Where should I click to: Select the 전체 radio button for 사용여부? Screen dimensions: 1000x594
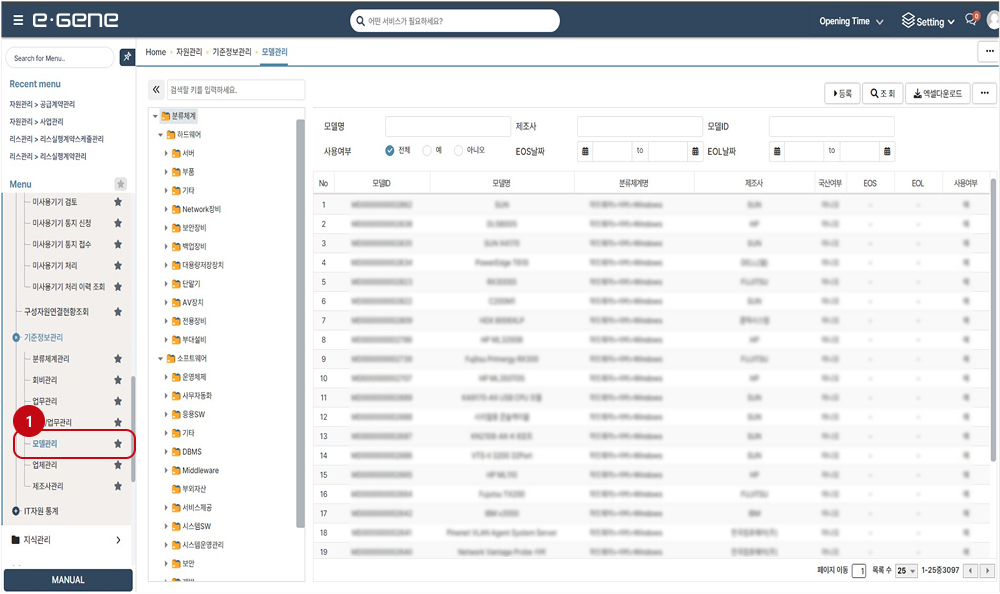tap(390, 151)
